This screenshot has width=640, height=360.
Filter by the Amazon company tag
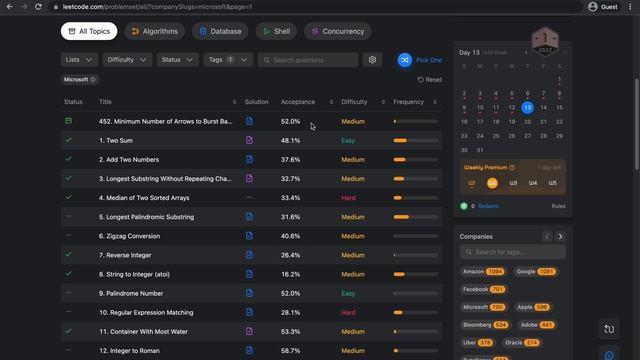[483, 271]
